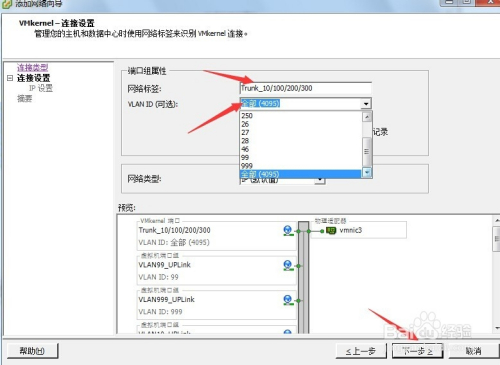Select VLAN 46 from the list
The height and width of the screenshot is (365, 500).
click(301, 149)
